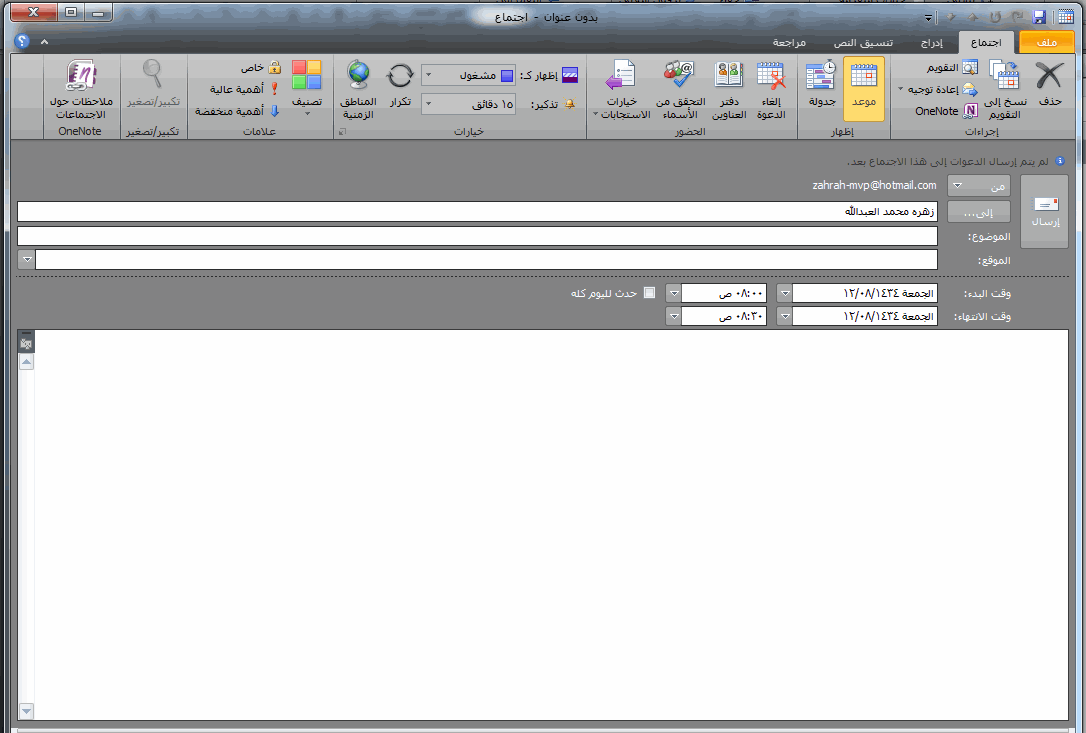The image size is (1086, 733).
Task: Open the Categorize (تصنيف) color squares
Action: (307, 74)
